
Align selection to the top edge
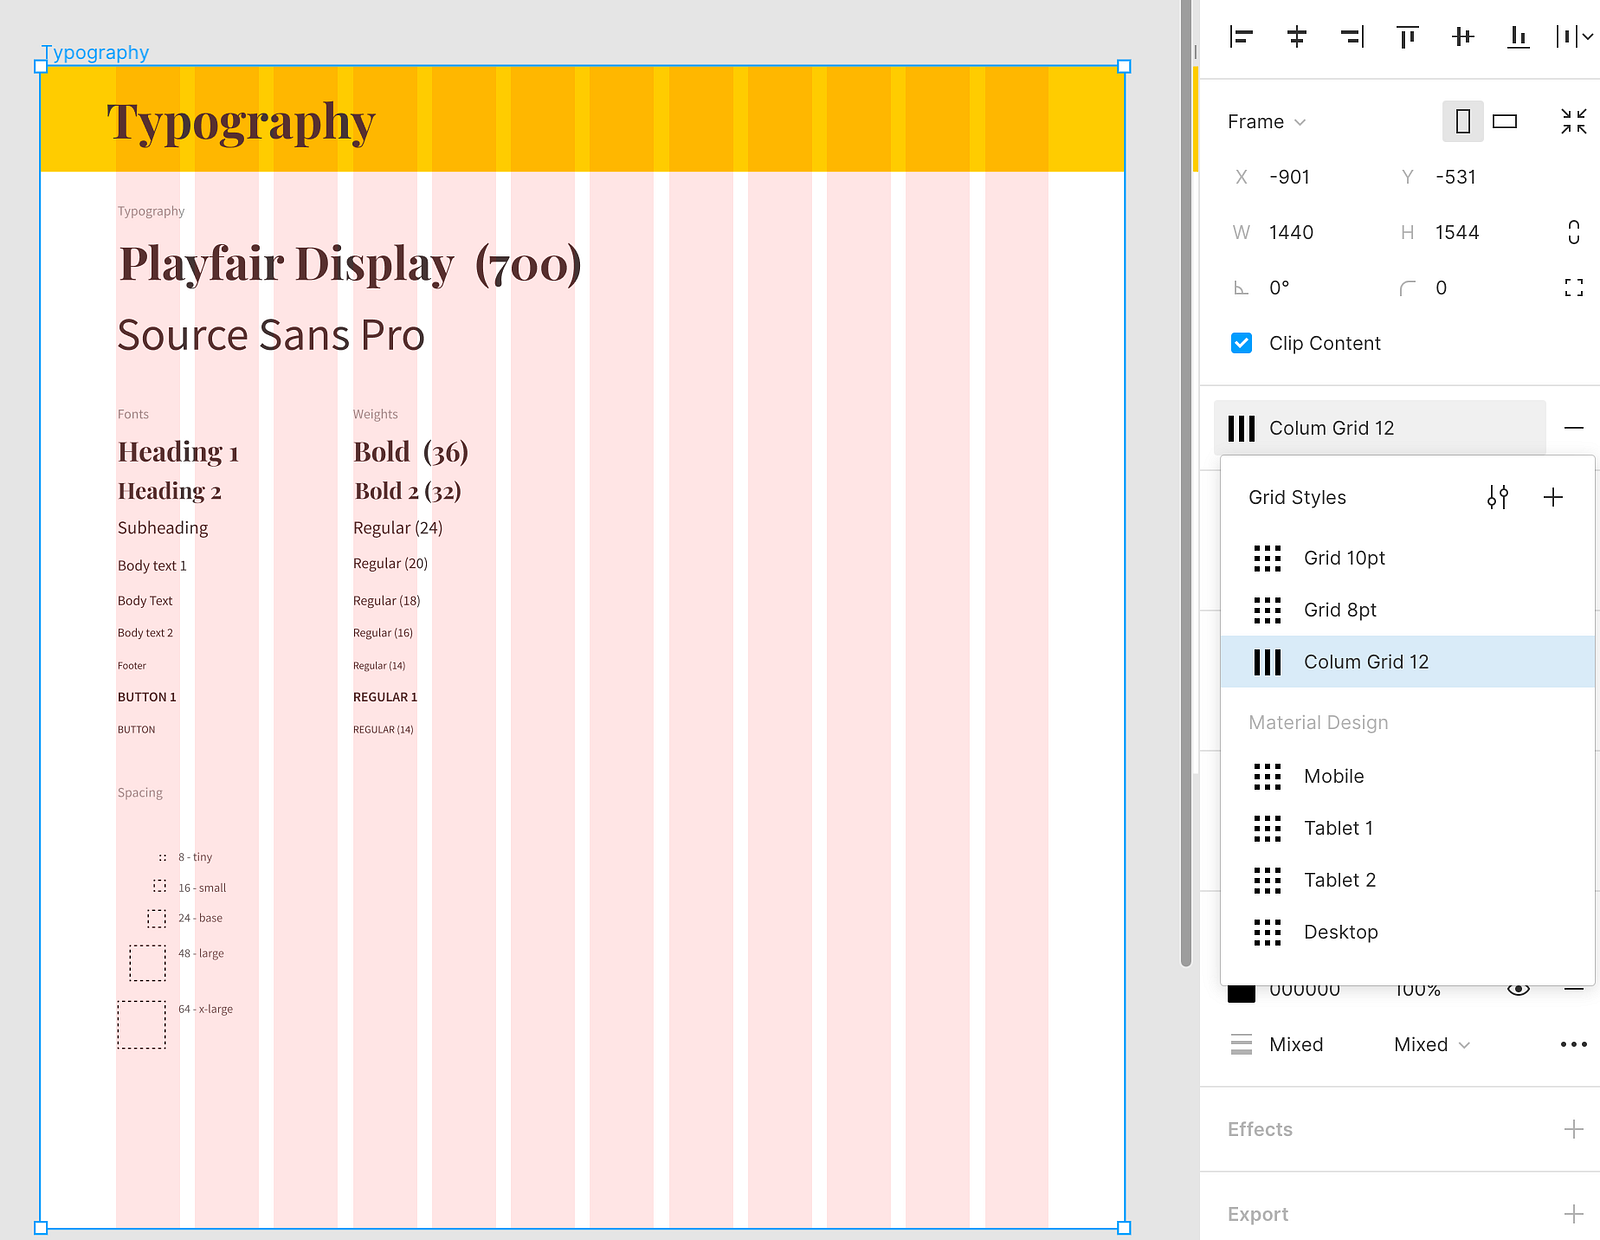(1408, 37)
